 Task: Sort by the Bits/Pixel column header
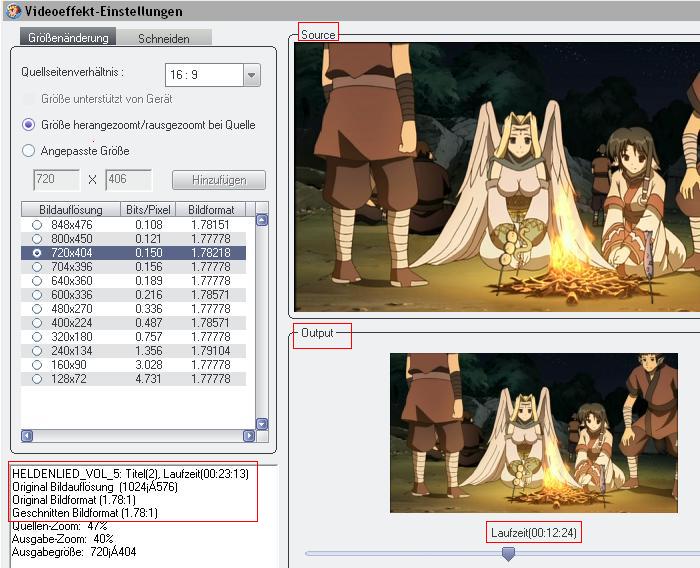click(x=148, y=209)
